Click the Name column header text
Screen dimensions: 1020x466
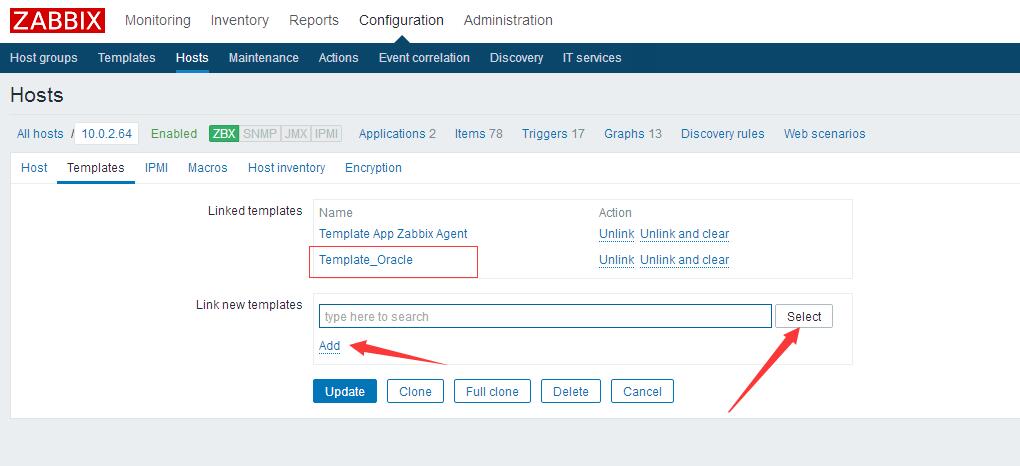(x=336, y=213)
